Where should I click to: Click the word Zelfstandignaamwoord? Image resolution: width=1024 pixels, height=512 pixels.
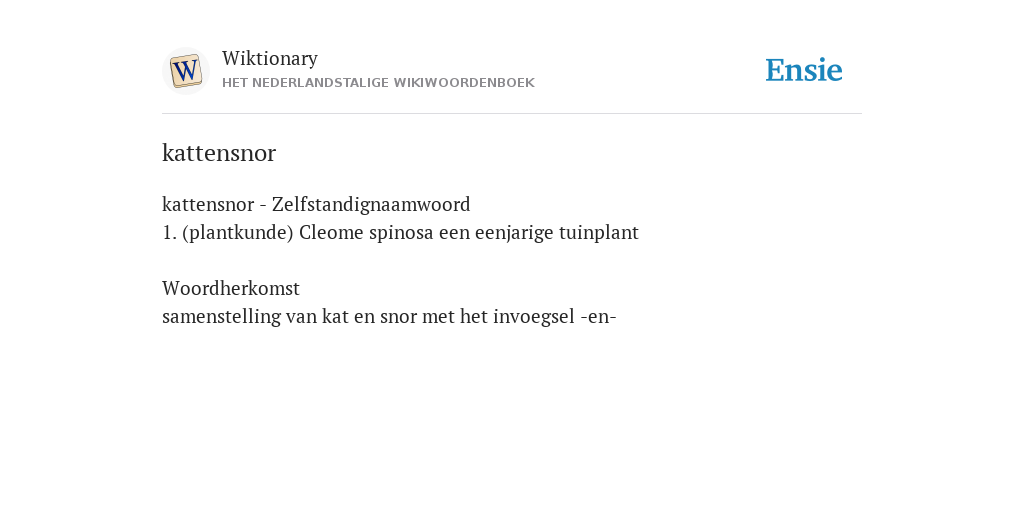click(371, 204)
